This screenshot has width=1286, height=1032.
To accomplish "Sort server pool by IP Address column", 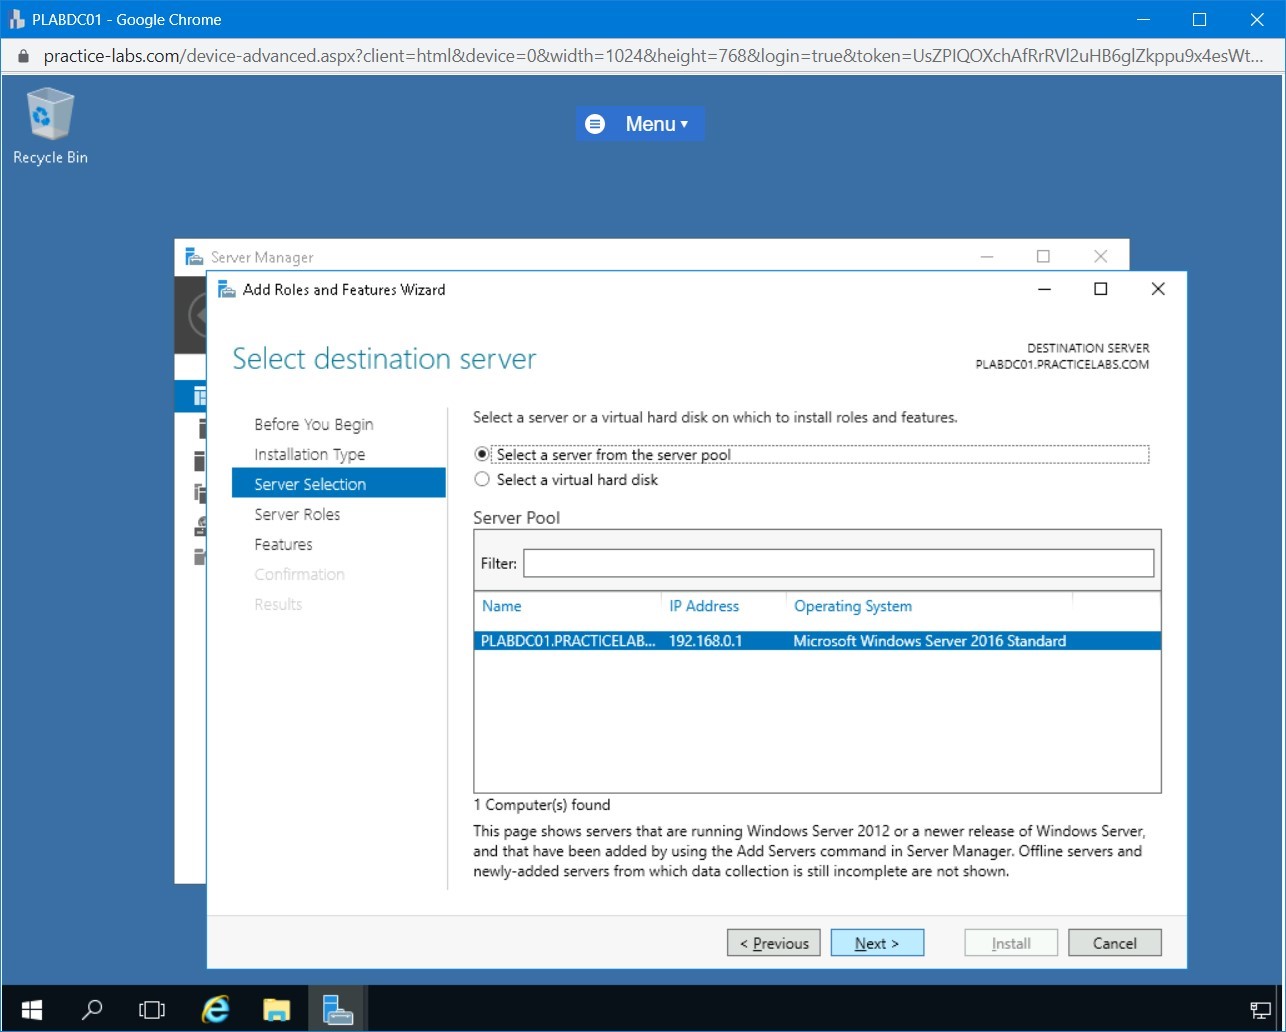I will point(704,606).
